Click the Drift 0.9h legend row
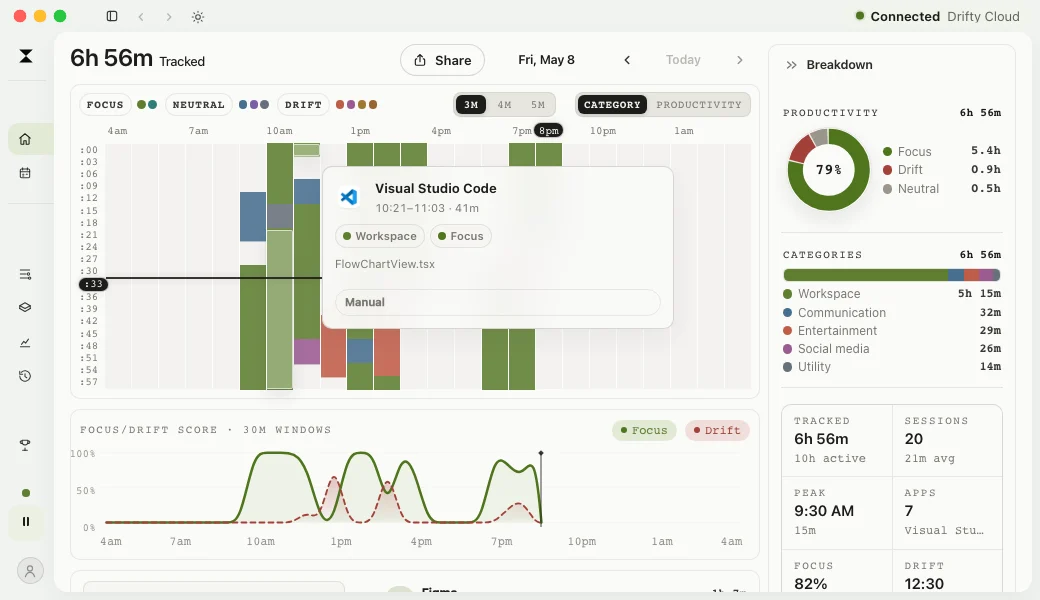Viewport: 1040px width, 600px height. (x=941, y=170)
